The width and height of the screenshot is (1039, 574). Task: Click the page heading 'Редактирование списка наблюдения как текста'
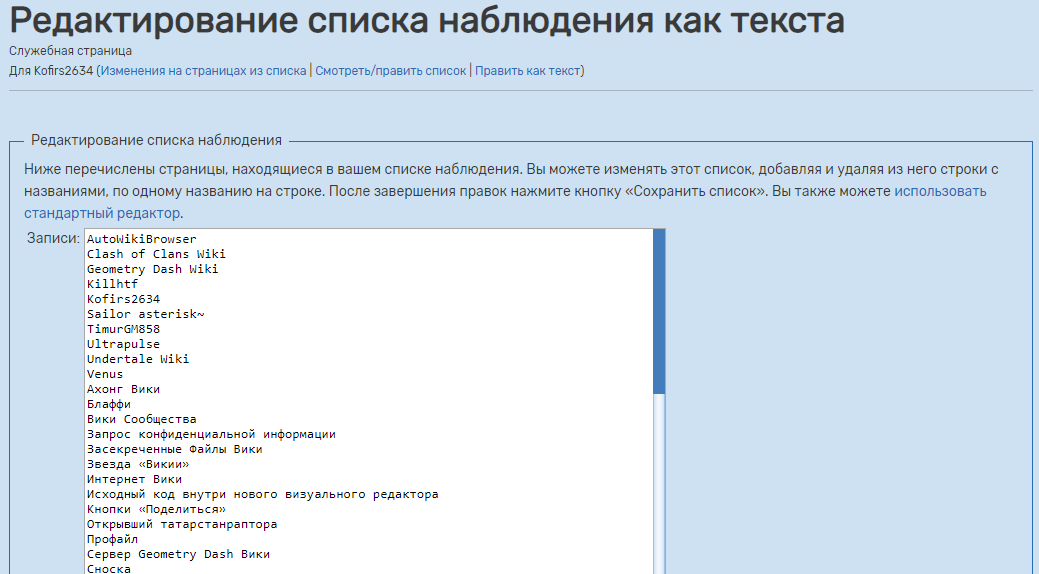click(x=427, y=20)
